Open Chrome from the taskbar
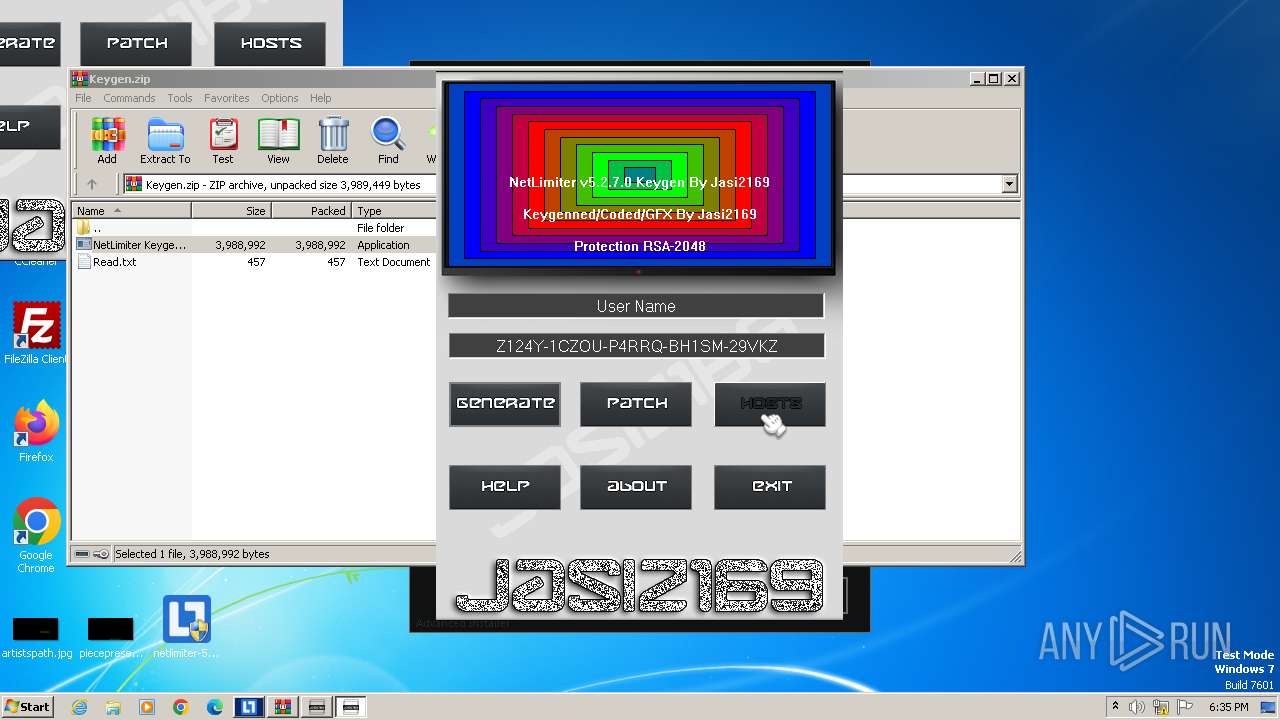The image size is (1280, 720). coord(181,707)
